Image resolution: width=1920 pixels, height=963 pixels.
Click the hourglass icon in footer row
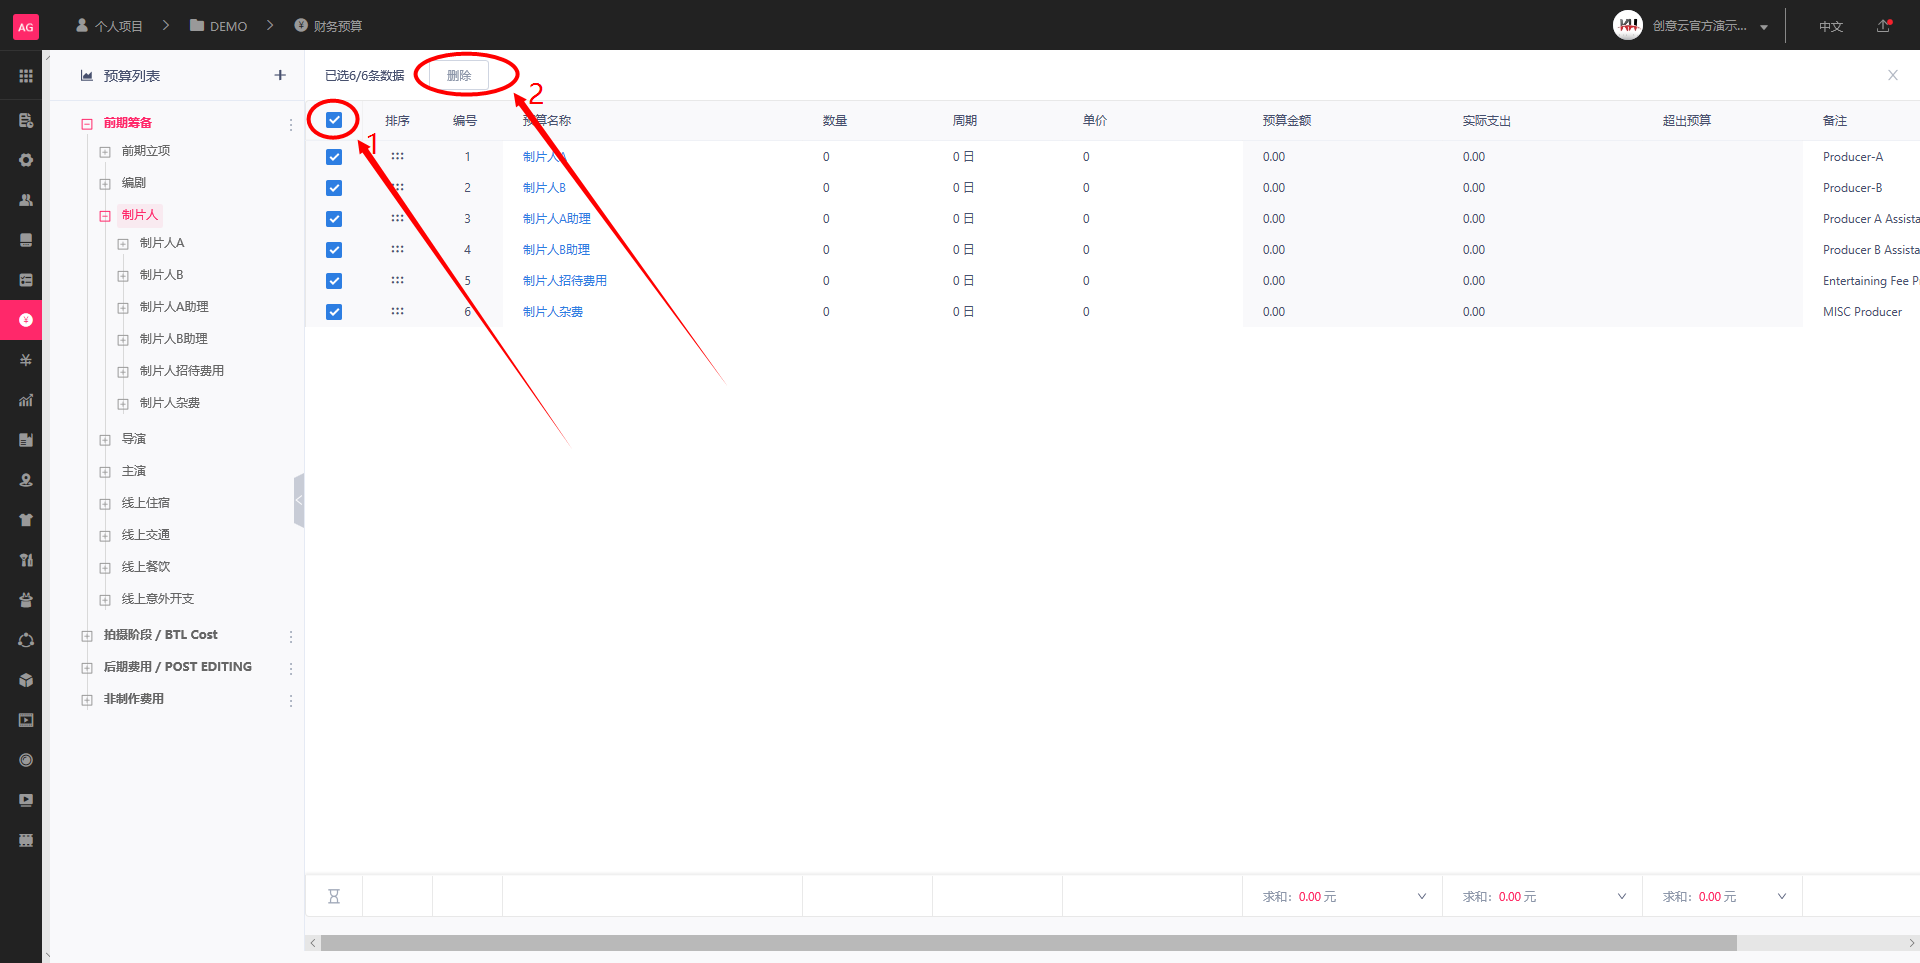tap(334, 897)
